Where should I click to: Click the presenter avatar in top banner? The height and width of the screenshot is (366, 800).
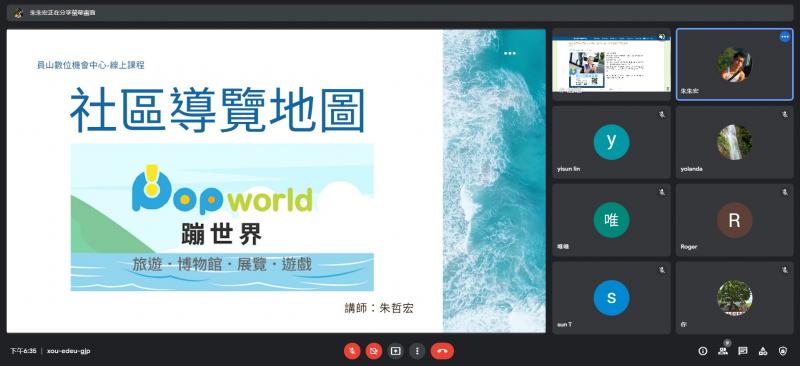[x=19, y=13]
